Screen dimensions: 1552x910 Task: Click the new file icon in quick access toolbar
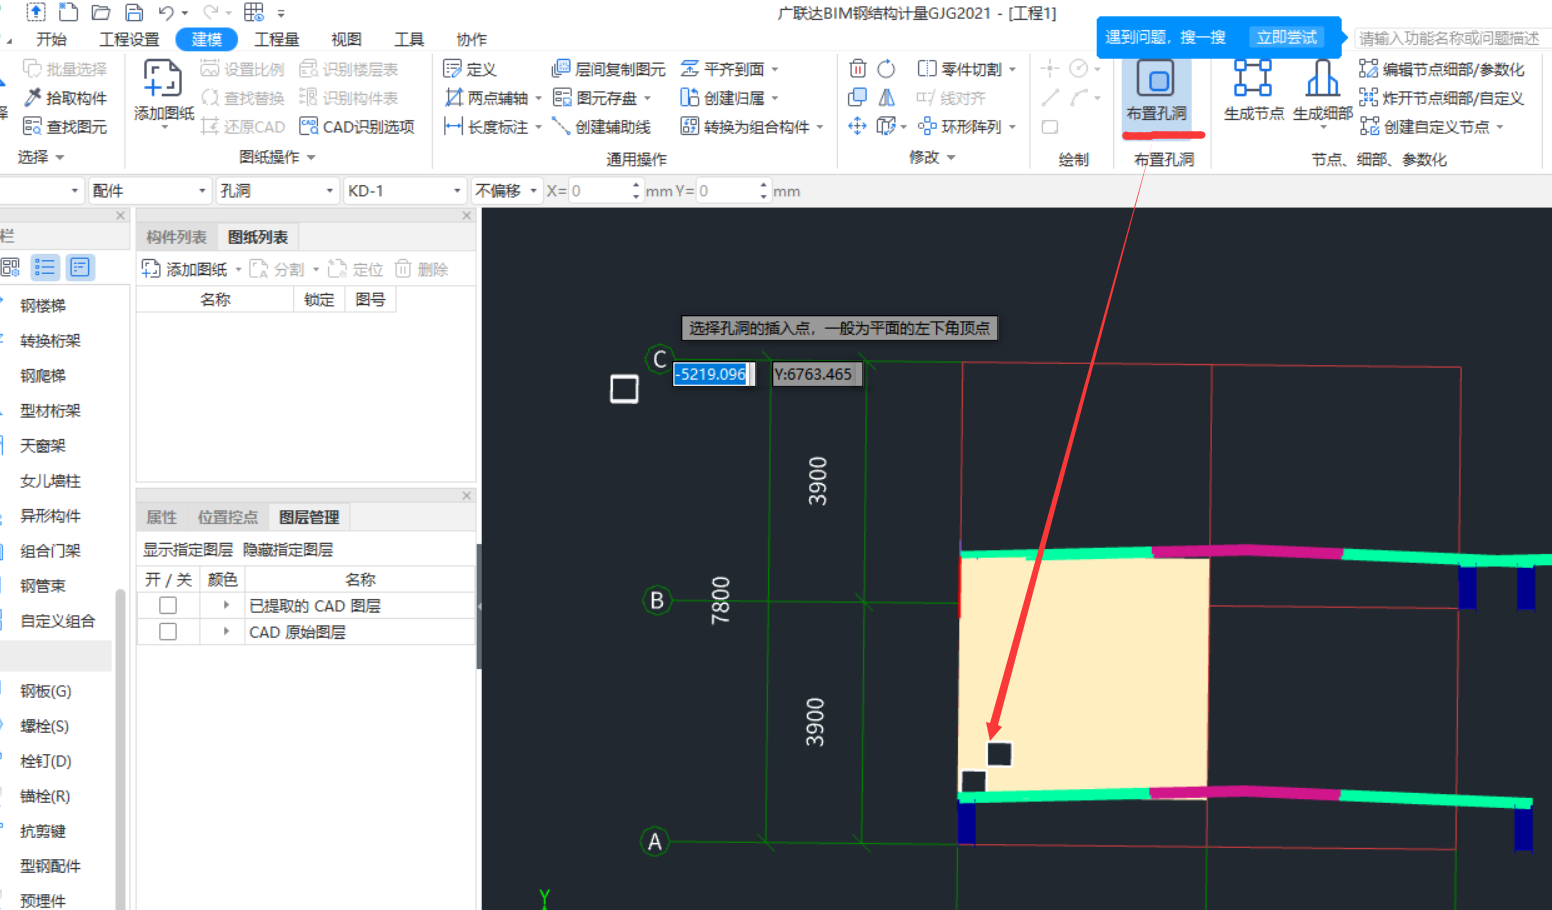68,13
